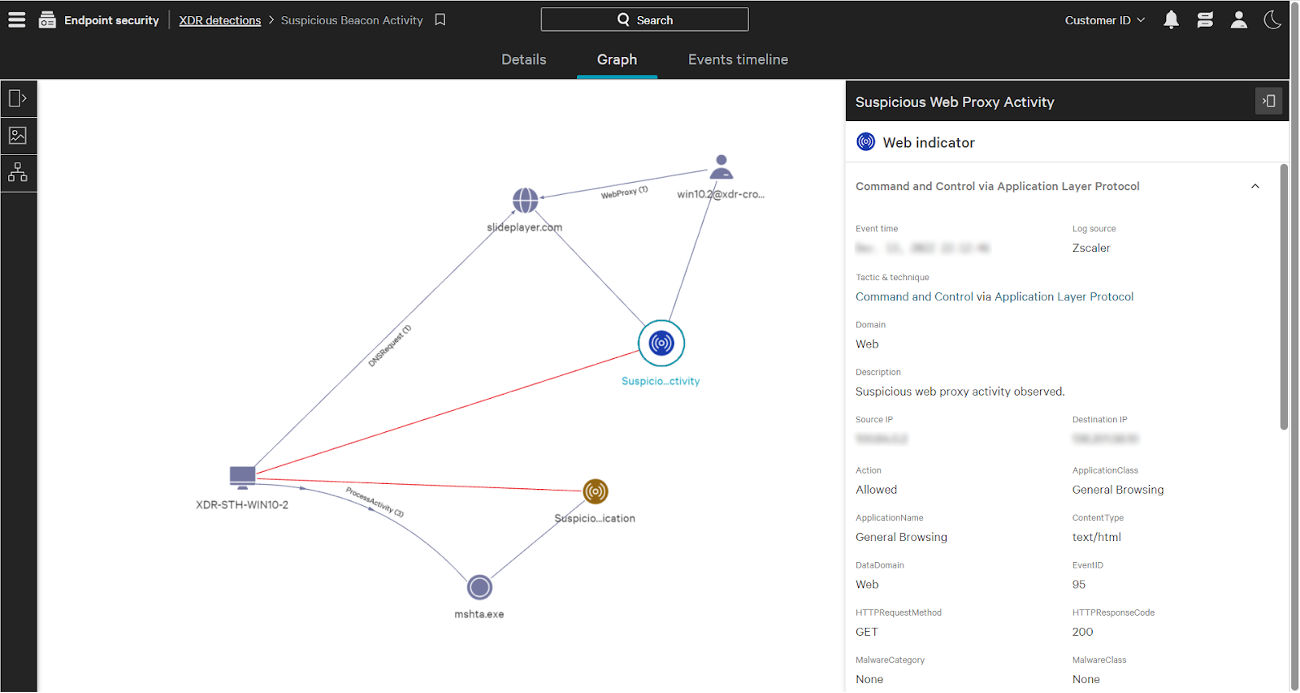Switch to the Details tab

pyautogui.click(x=524, y=59)
